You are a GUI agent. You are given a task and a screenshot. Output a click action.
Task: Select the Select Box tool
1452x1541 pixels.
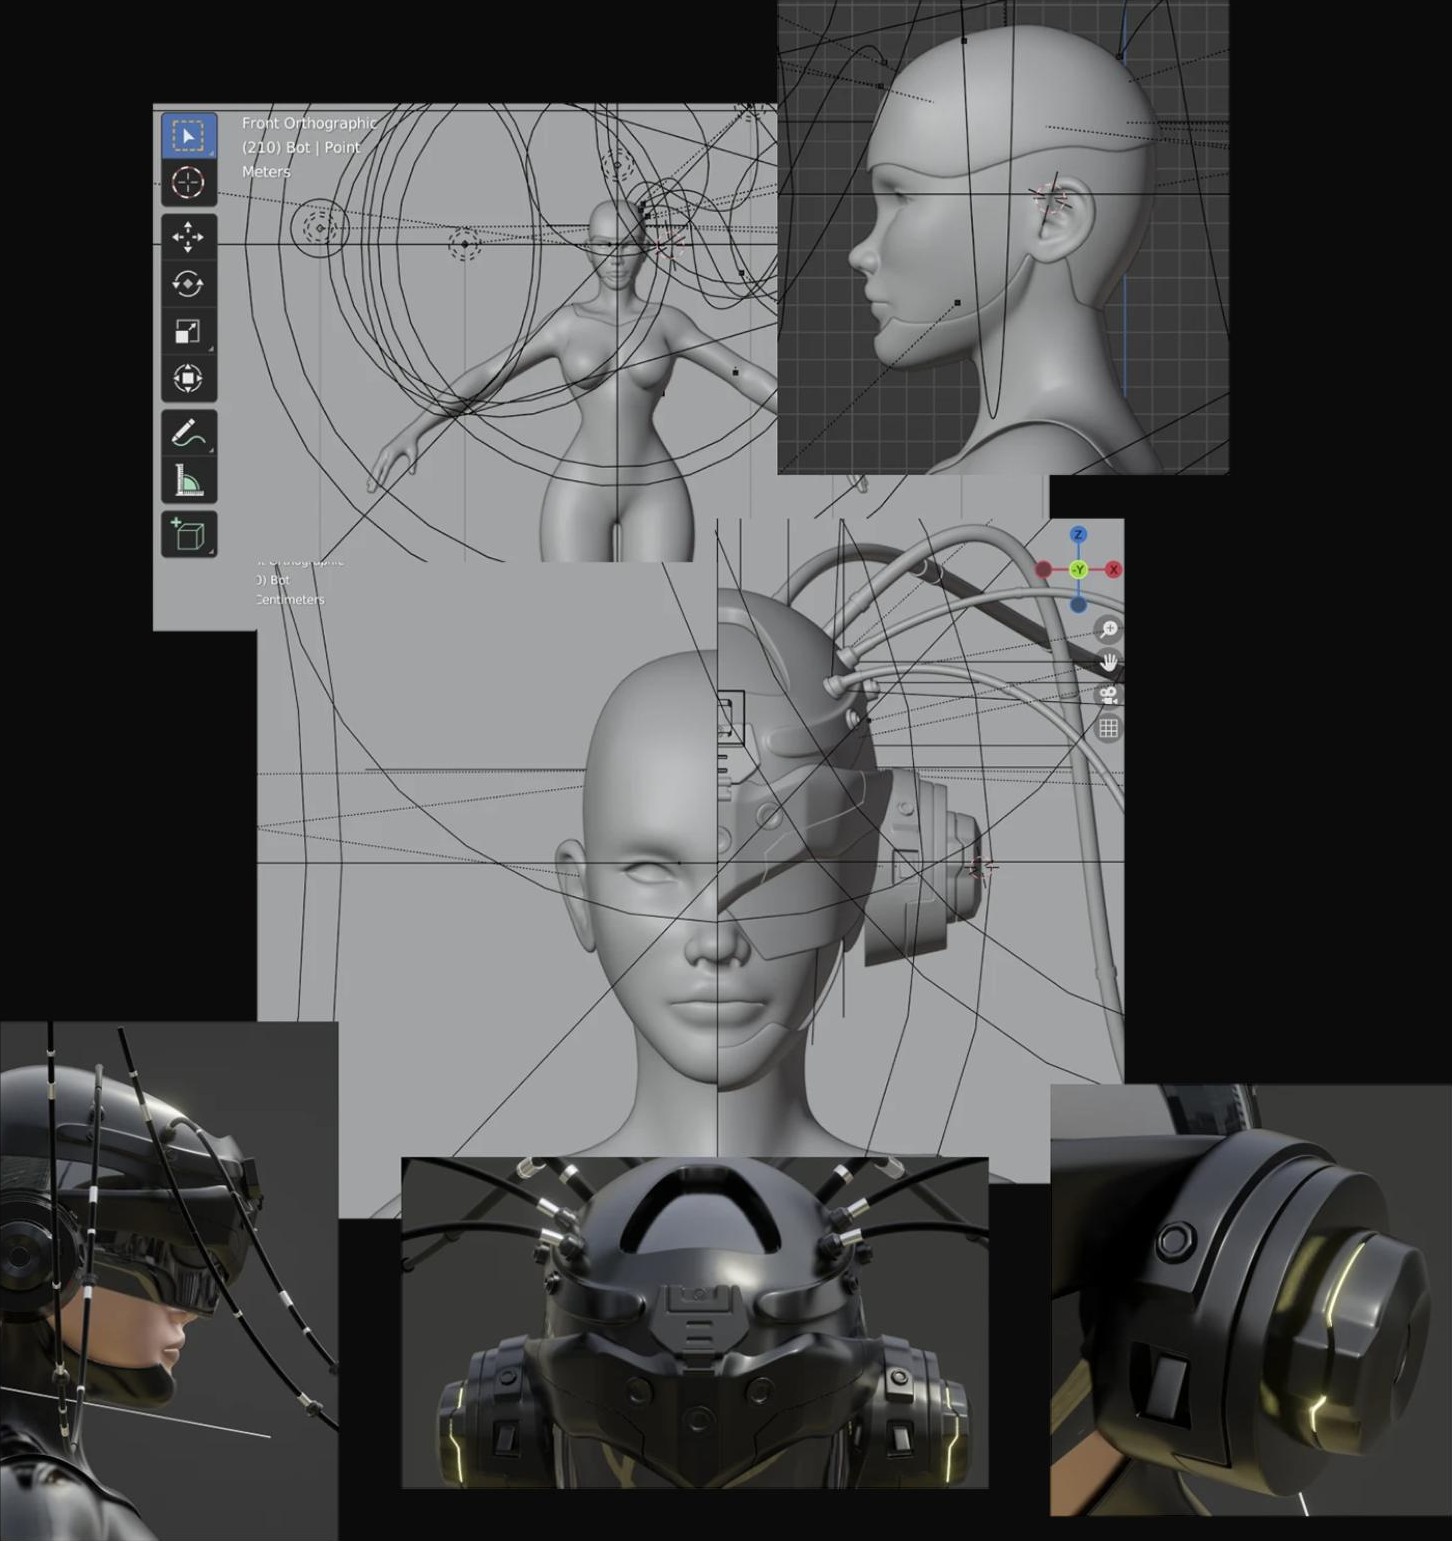click(188, 136)
